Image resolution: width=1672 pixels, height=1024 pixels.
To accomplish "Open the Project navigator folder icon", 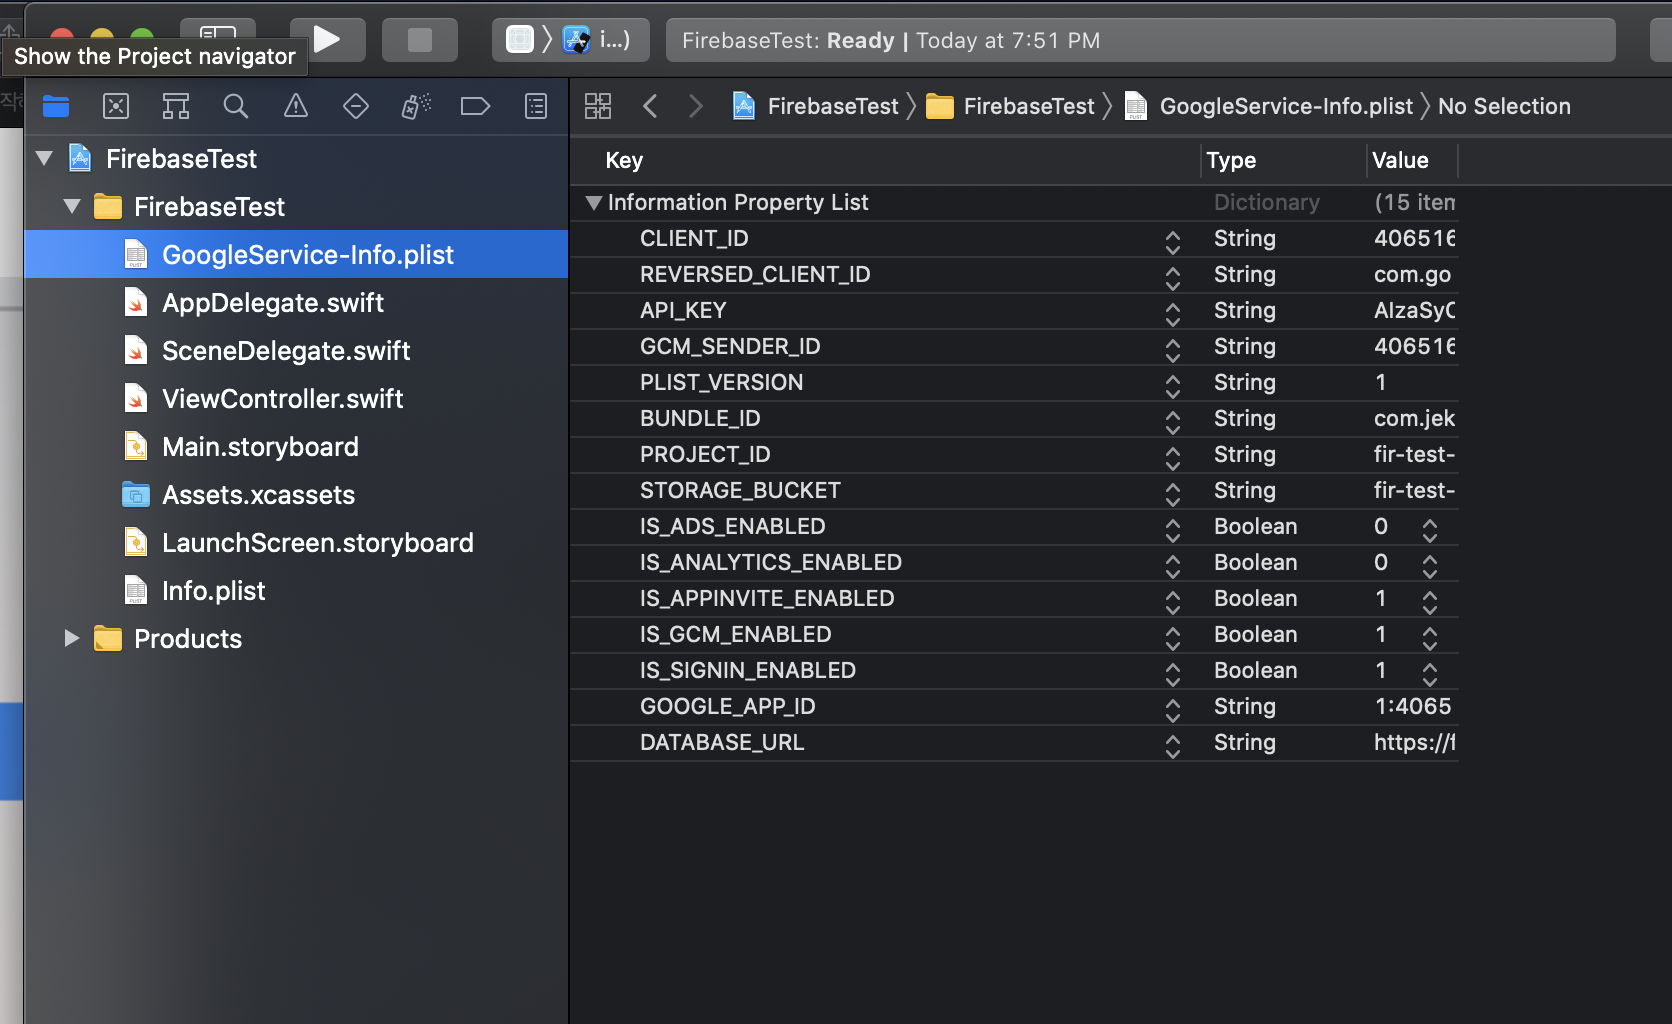I will point(56,106).
